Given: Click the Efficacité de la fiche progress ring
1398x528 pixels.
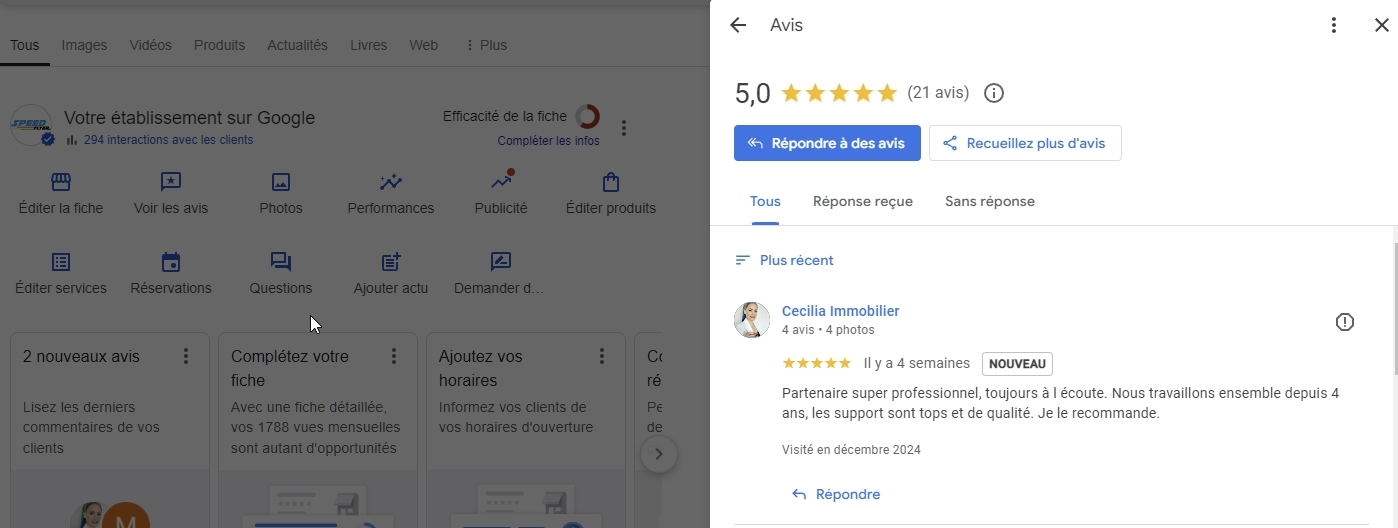Looking at the screenshot, I should [588, 117].
